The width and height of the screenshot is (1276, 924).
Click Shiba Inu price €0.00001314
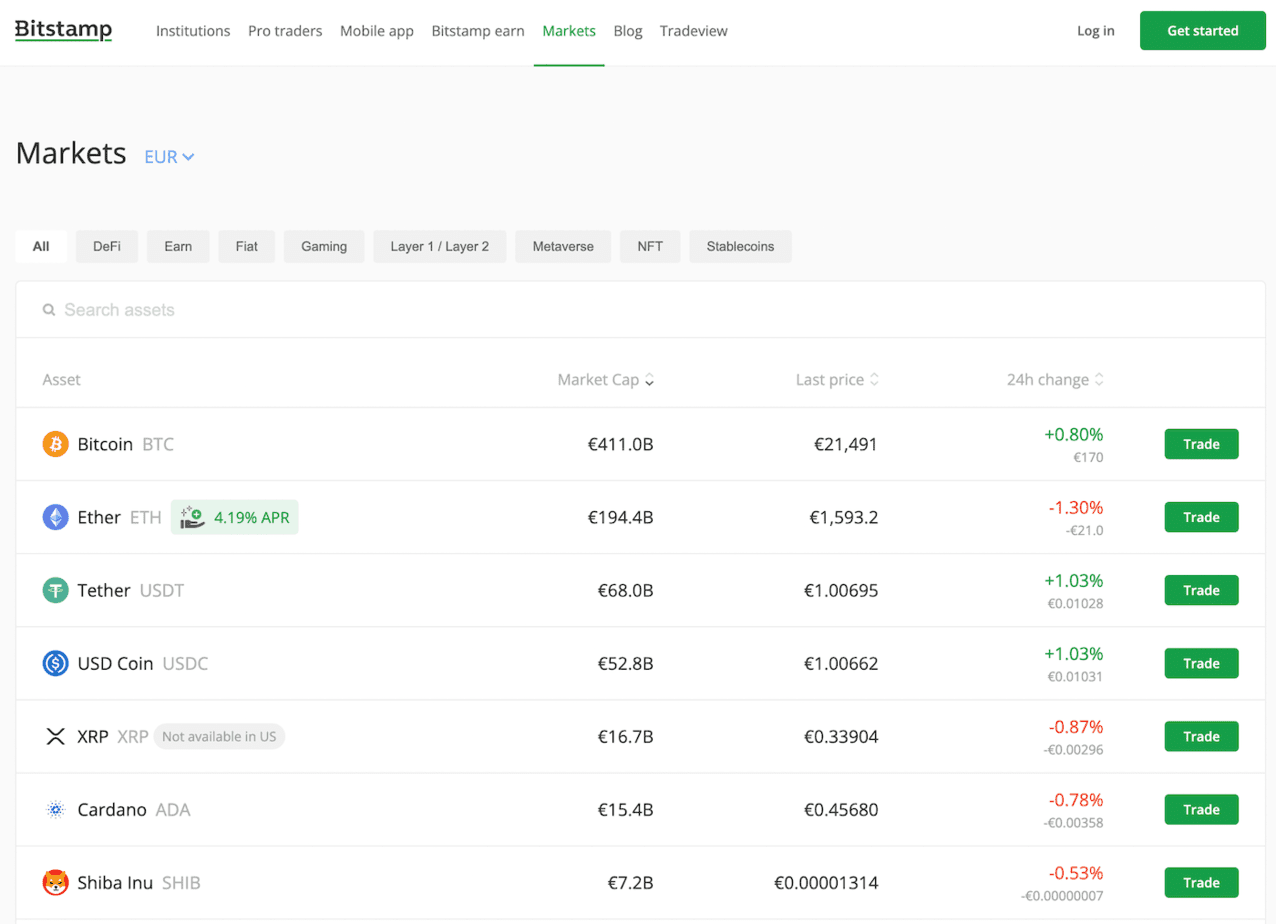(826, 882)
